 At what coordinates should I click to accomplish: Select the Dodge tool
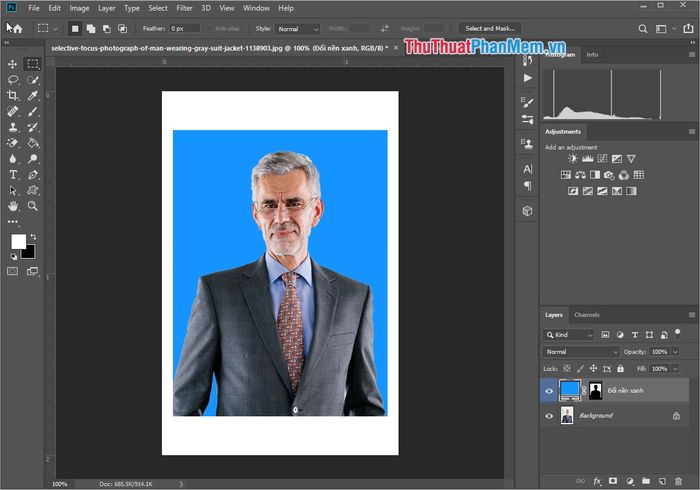[x=33, y=159]
